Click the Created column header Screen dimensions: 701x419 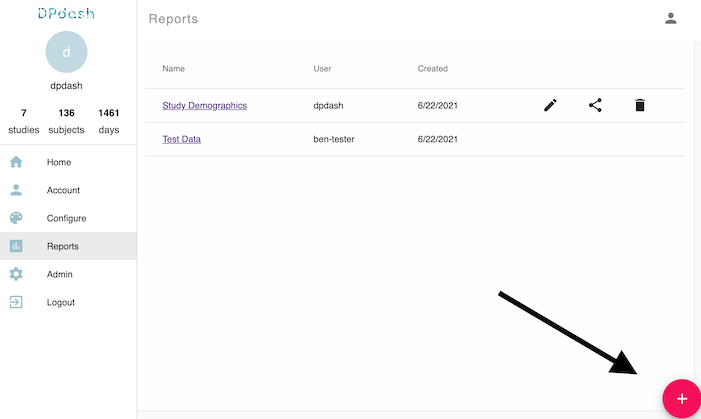point(432,68)
